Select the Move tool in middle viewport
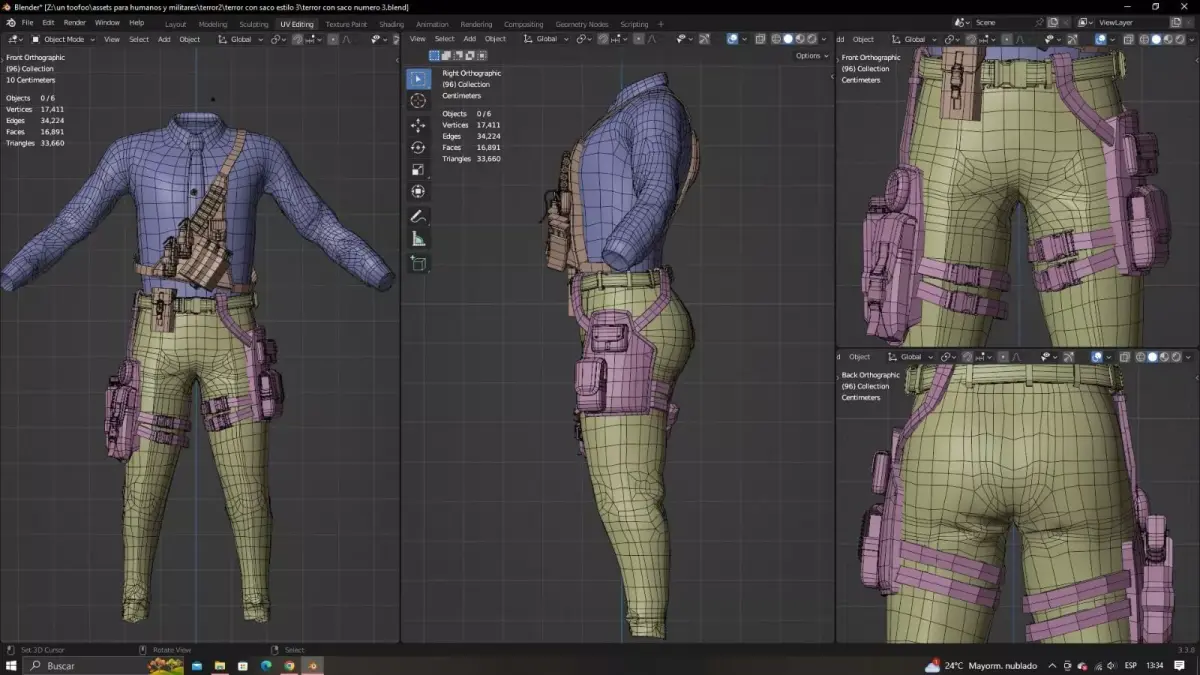The width and height of the screenshot is (1200, 675). point(418,126)
